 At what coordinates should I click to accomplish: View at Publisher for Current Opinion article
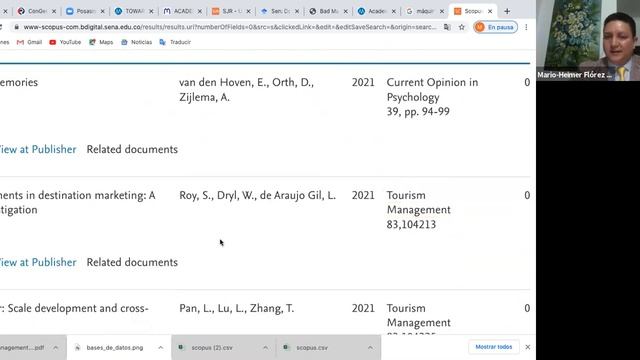tap(38, 149)
